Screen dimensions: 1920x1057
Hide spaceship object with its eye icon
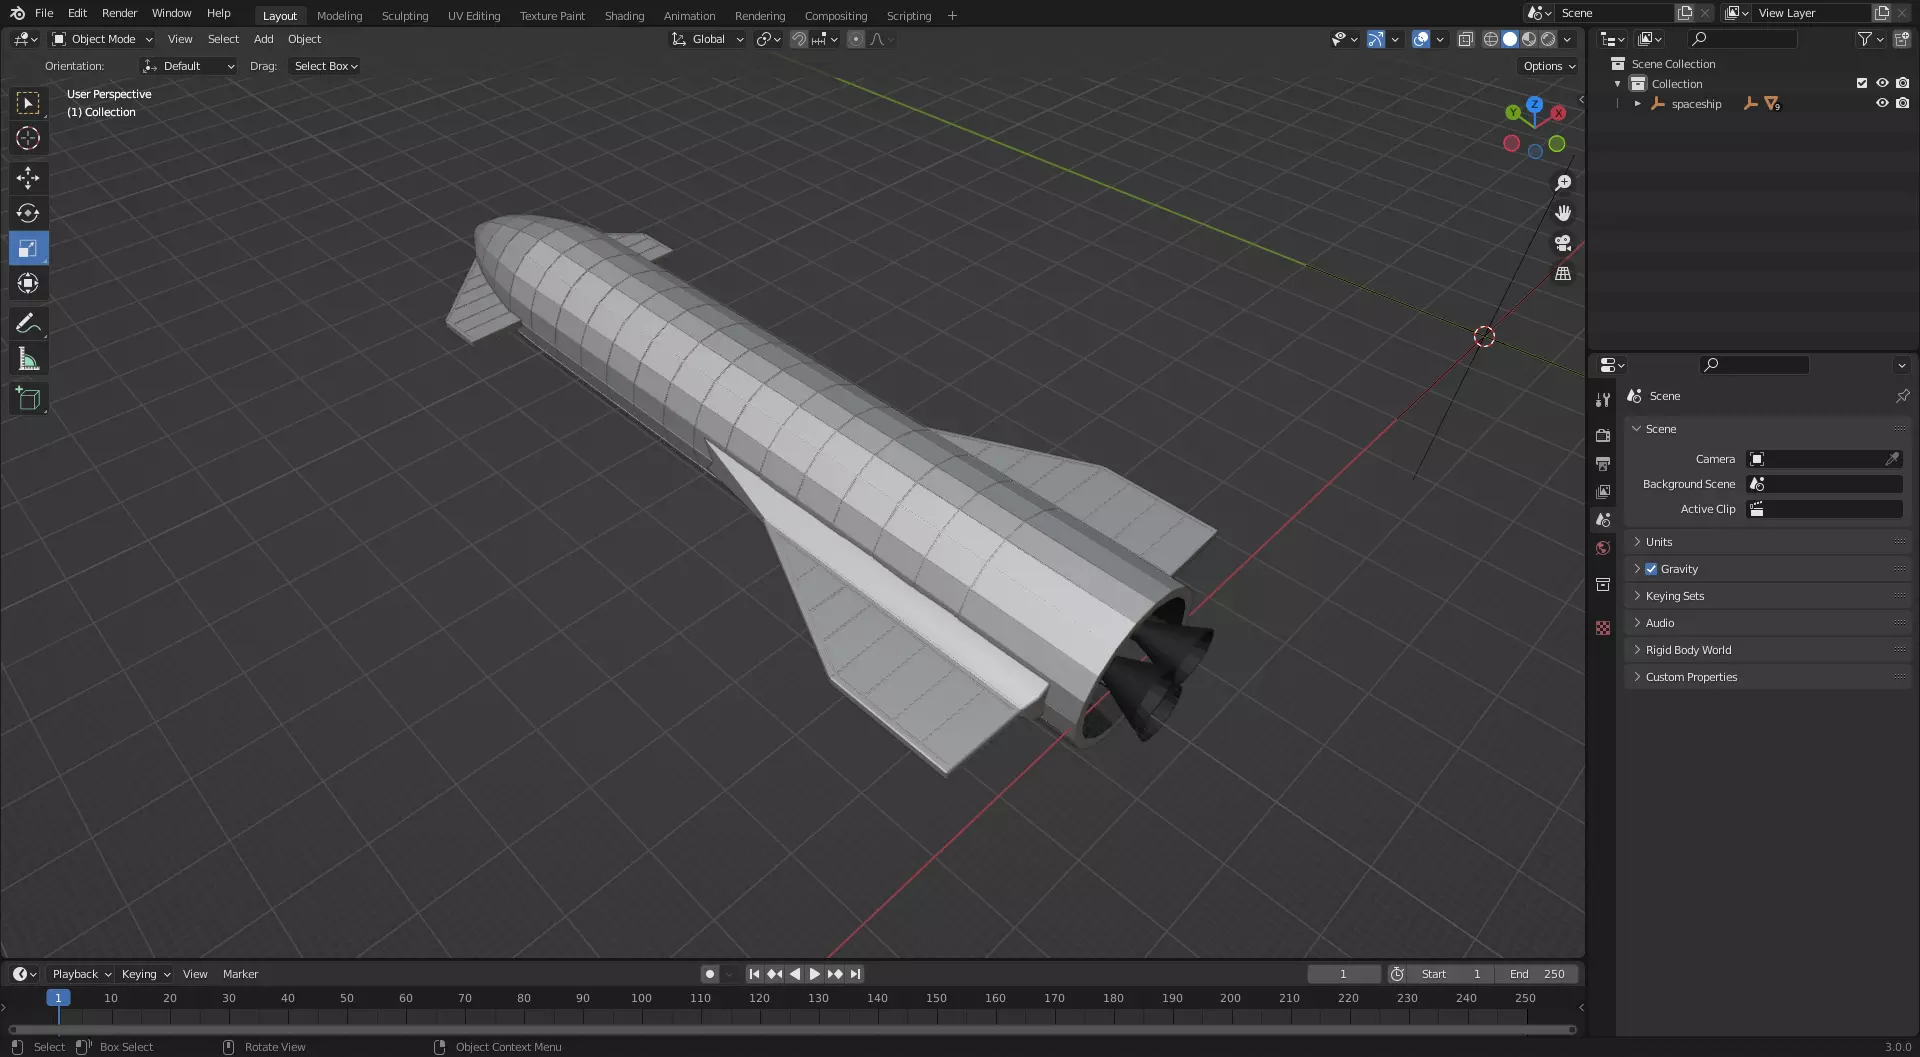pos(1882,103)
